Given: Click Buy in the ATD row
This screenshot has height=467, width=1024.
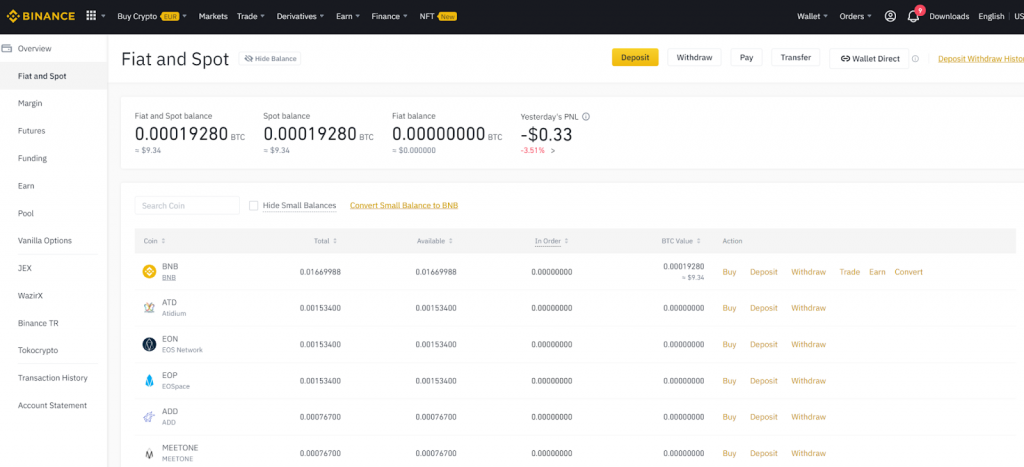Looking at the screenshot, I should 729,308.
